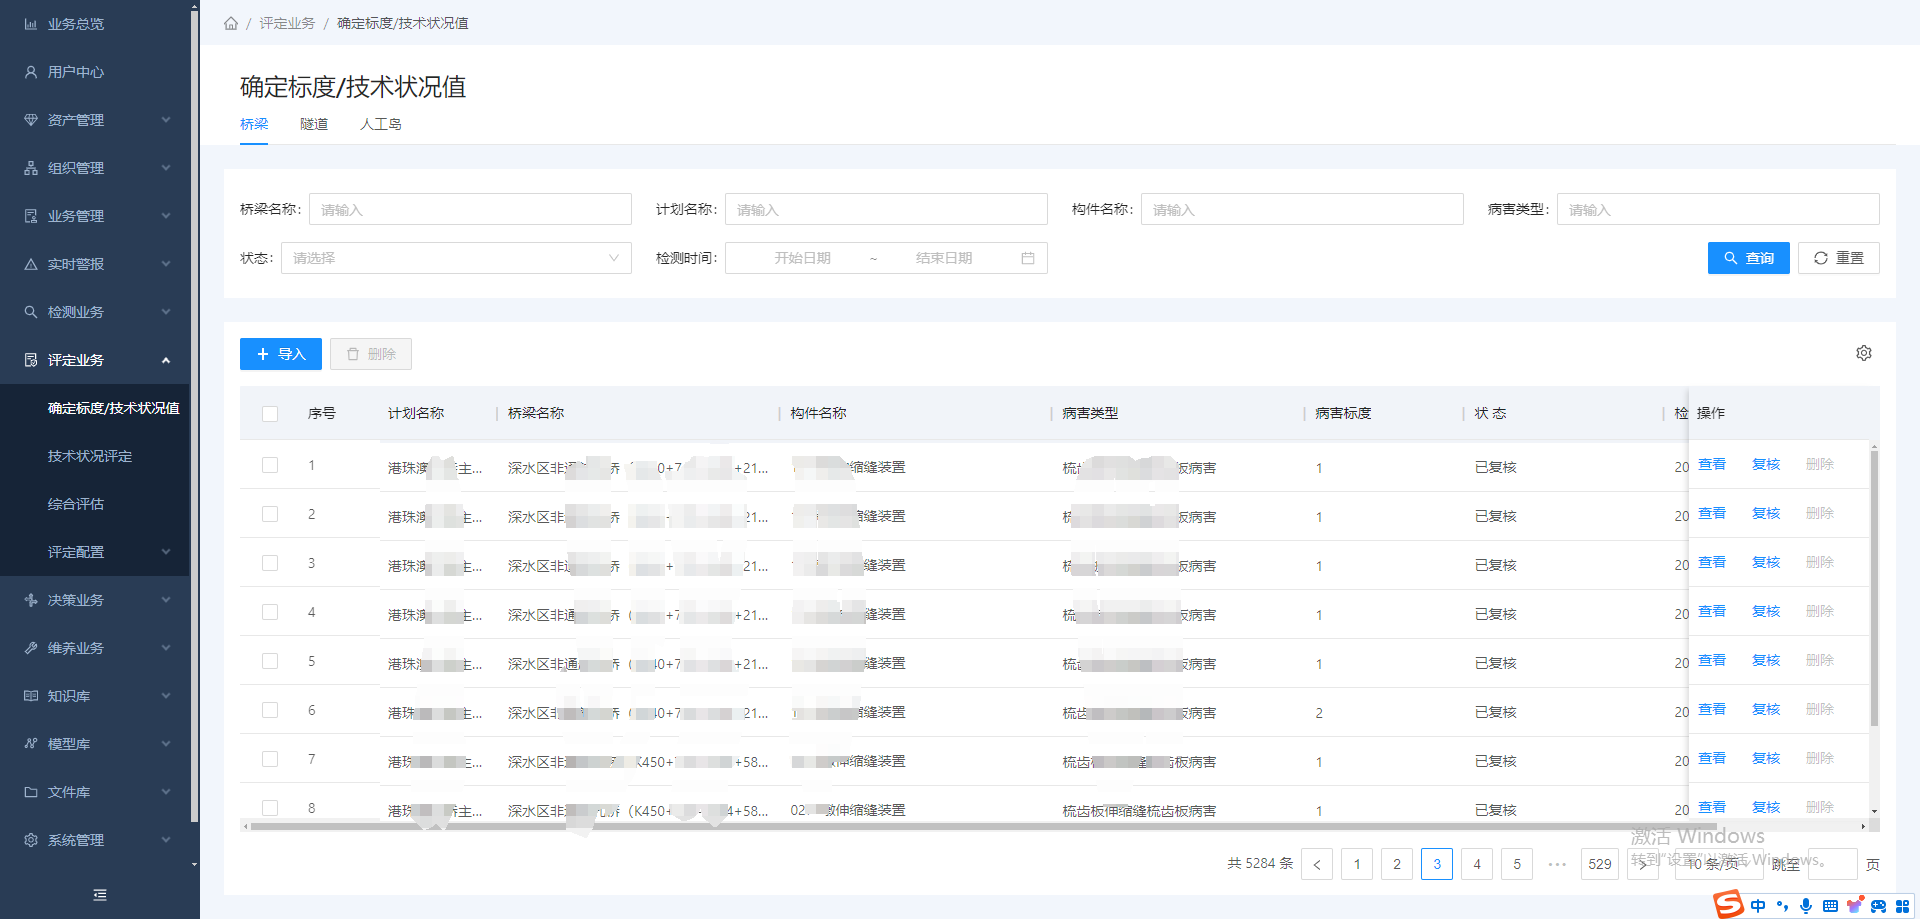Expand the 评定配置 submenu
The image size is (1920, 919).
click(x=166, y=552)
